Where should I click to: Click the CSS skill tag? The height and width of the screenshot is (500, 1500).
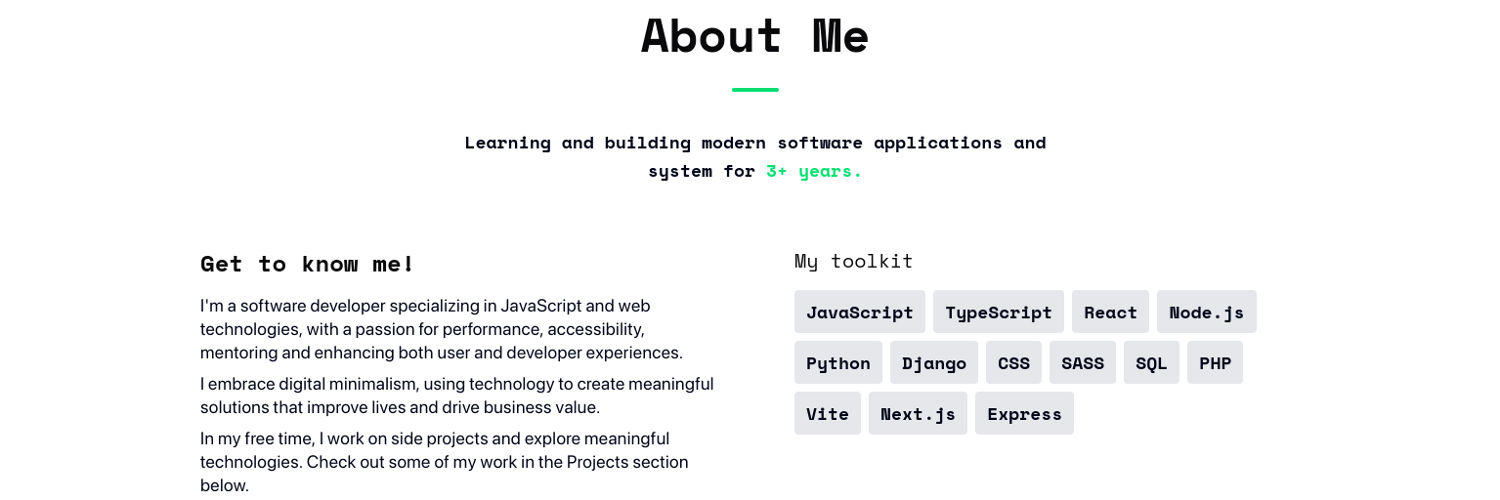[x=1013, y=363]
